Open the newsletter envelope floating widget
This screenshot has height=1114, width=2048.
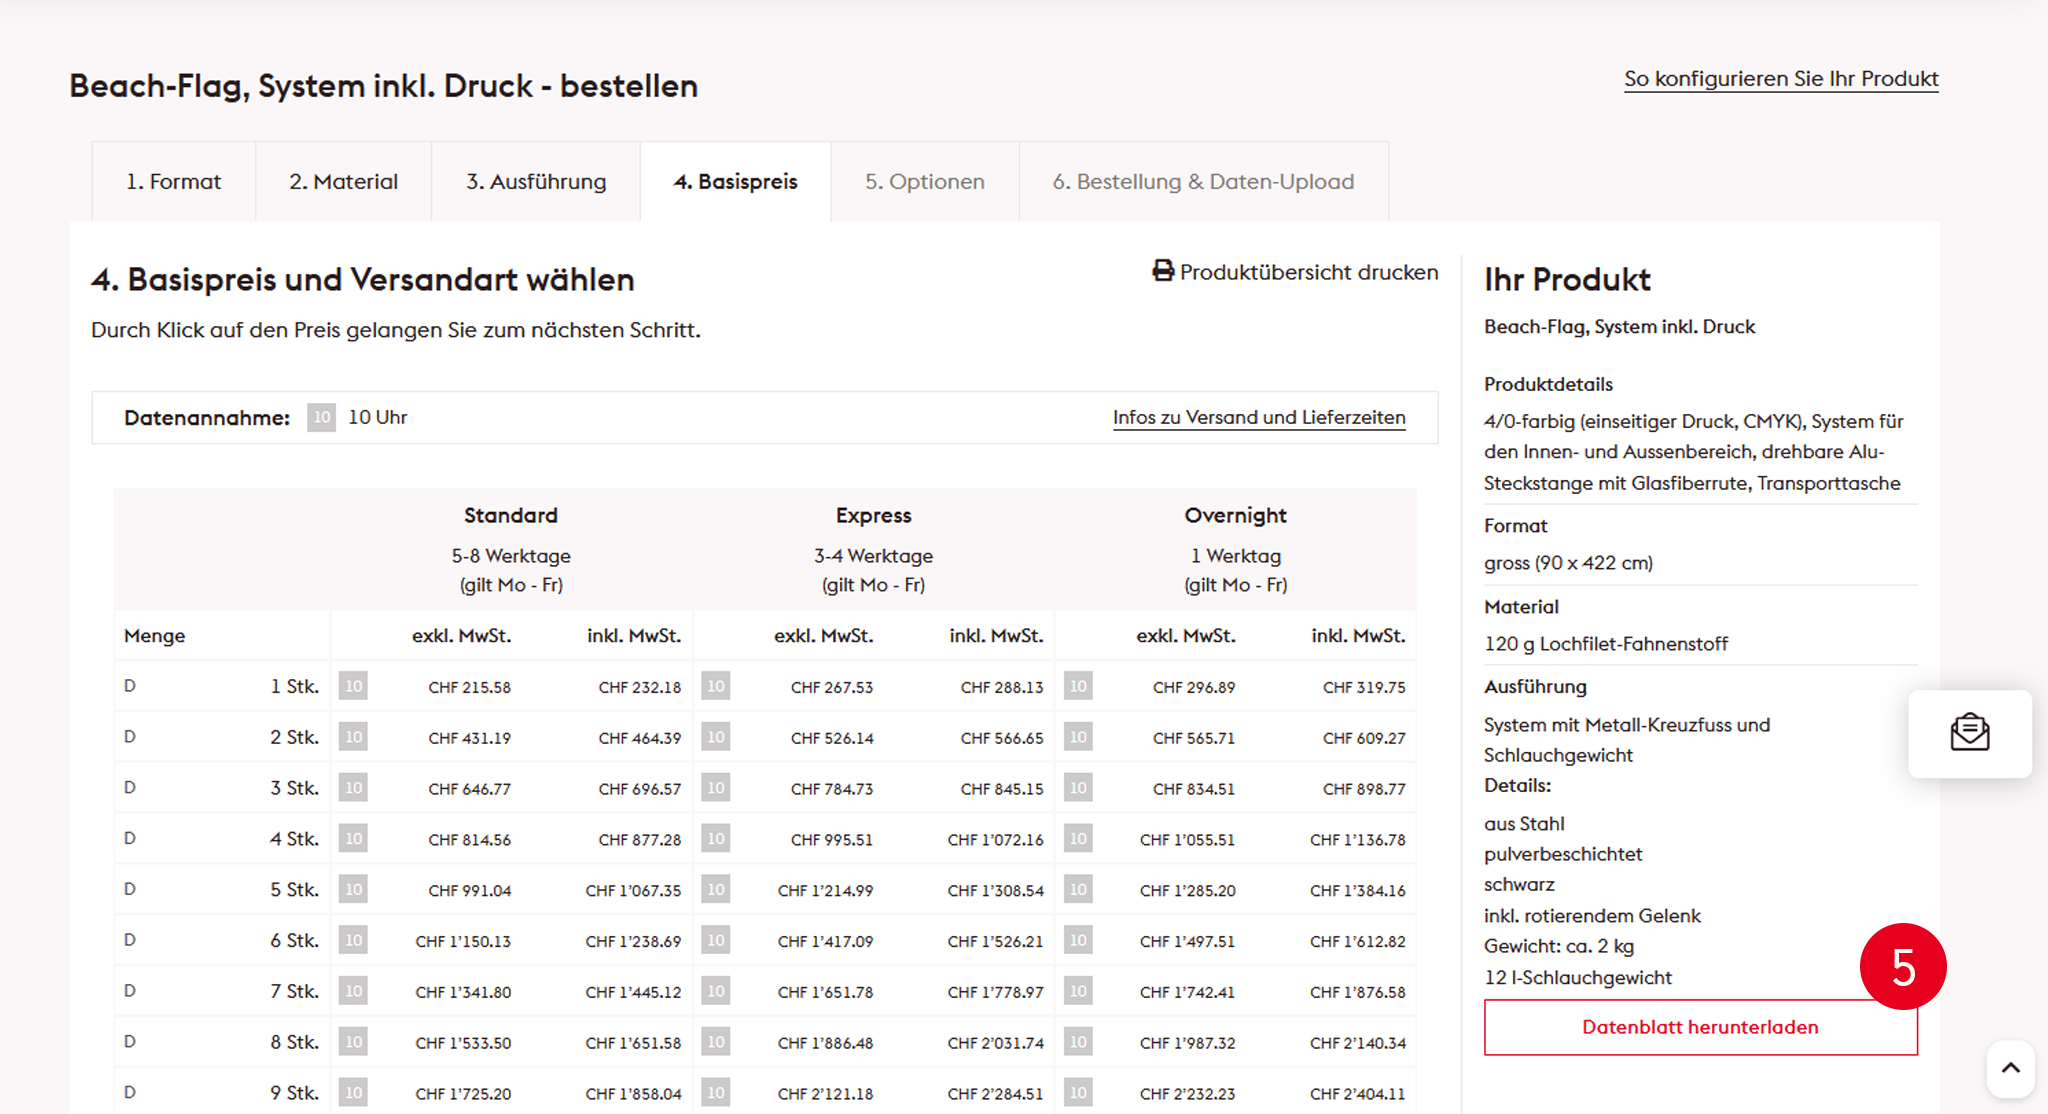(1969, 733)
